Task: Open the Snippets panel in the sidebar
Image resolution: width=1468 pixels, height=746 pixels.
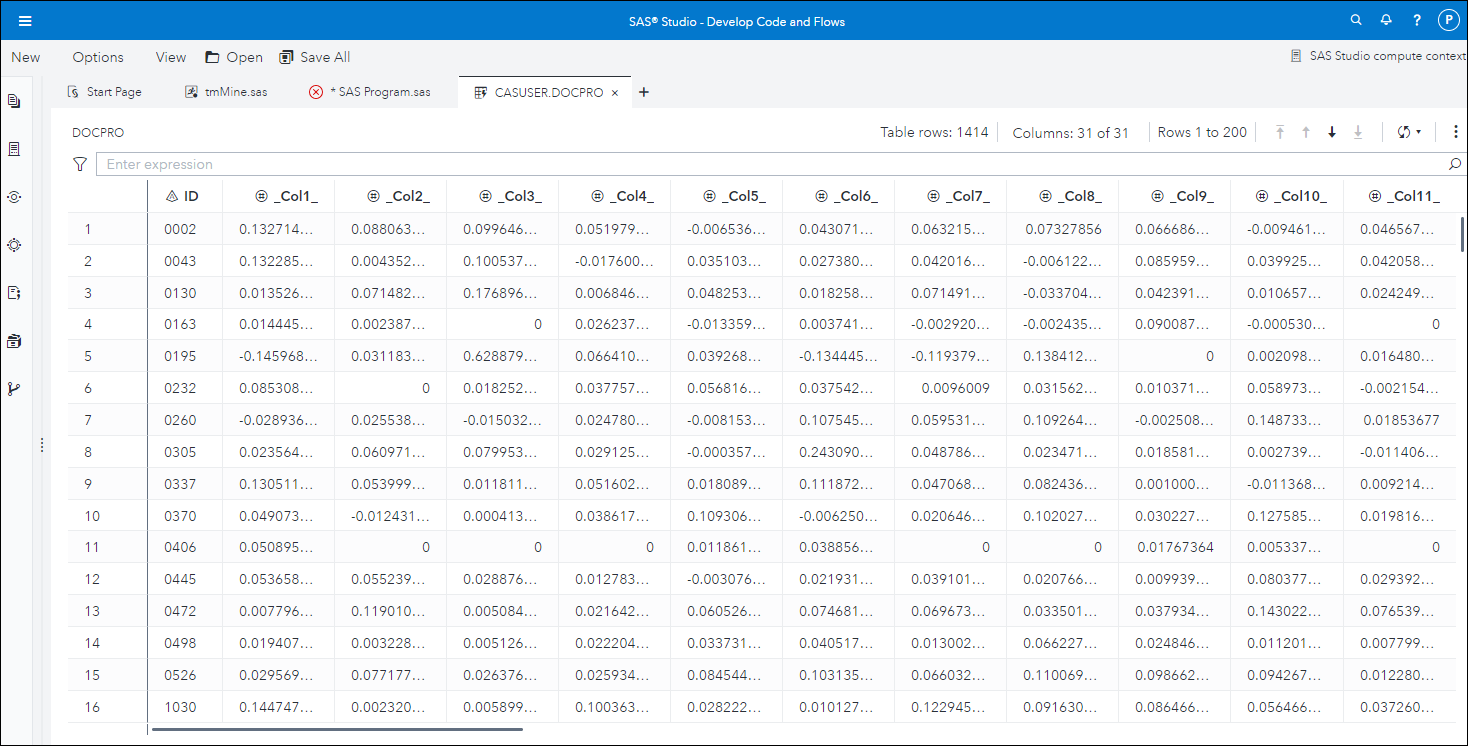Action: [x=14, y=292]
